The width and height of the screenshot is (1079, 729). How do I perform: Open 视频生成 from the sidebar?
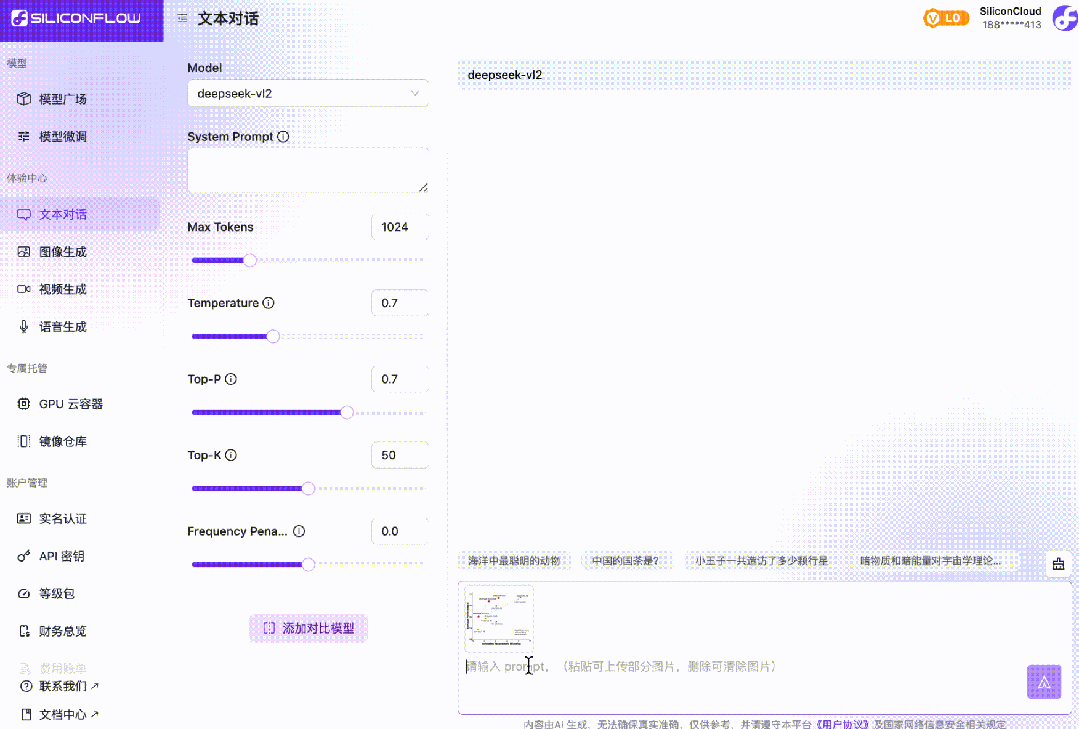click(60, 288)
